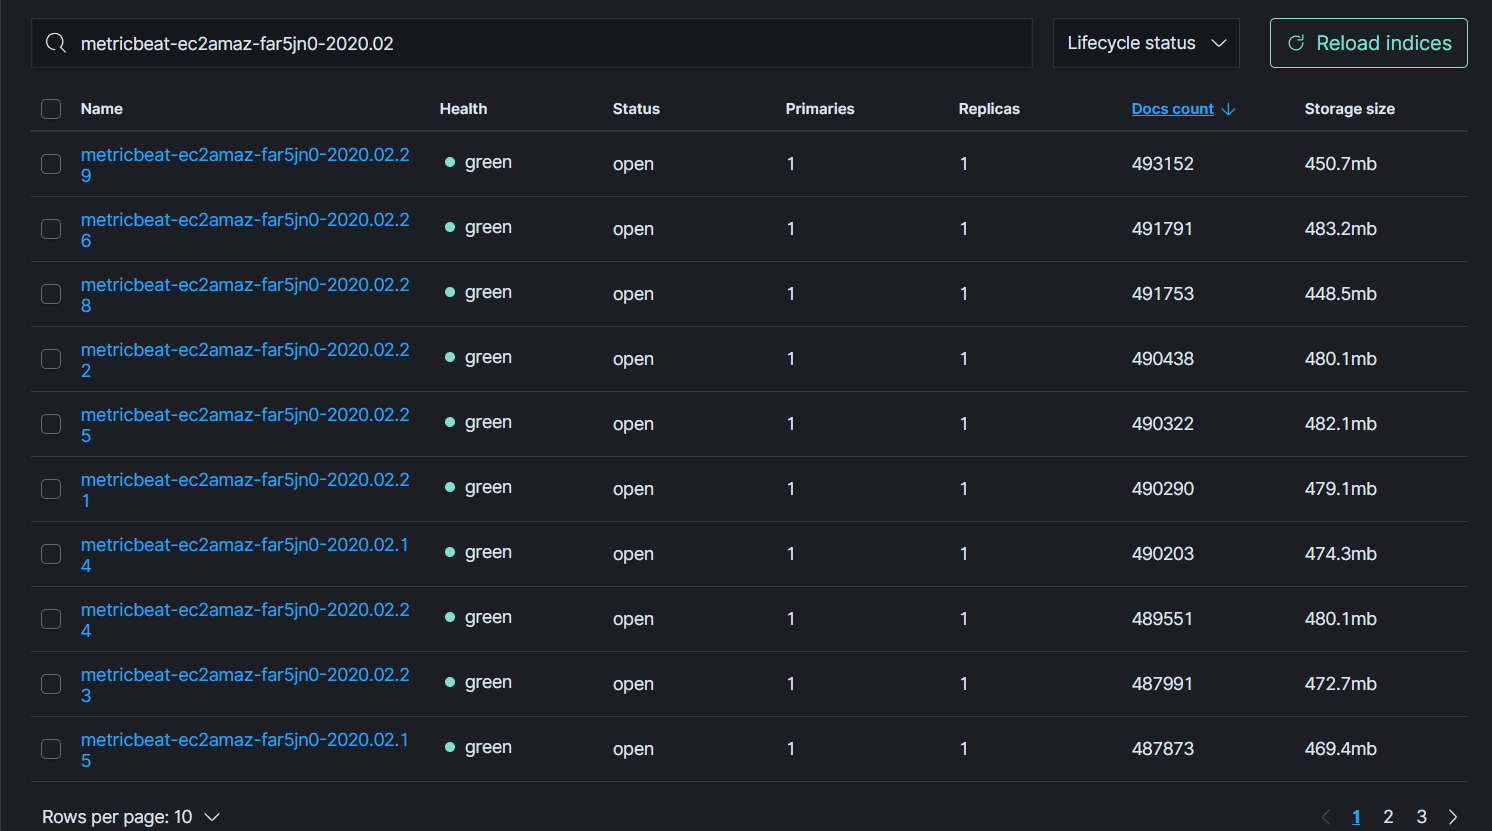1492x831 pixels.
Task: Select the checkbox for index ending 2020.02.14
Action: tap(51, 554)
